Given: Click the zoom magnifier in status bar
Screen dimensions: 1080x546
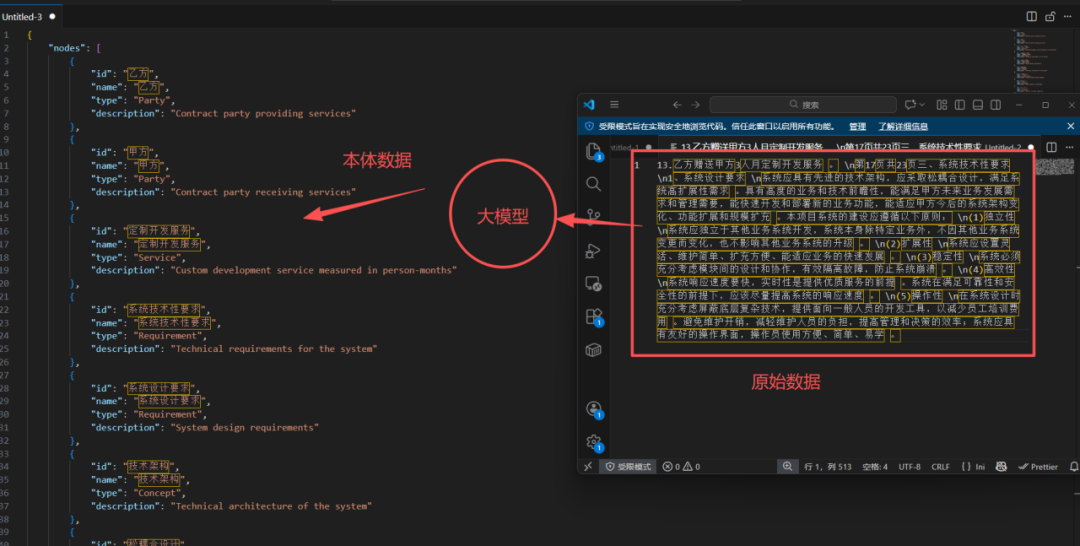Looking at the screenshot, I should tap(788, 467).
